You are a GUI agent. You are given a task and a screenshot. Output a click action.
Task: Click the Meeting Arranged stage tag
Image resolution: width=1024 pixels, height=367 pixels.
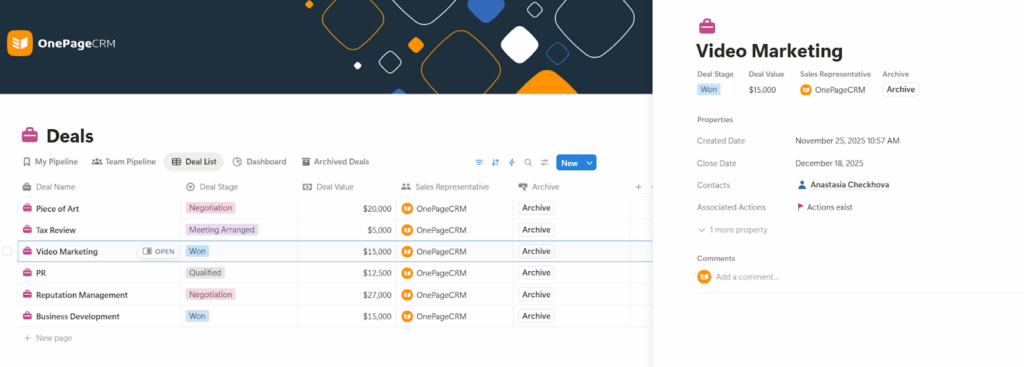pos(222,230)
